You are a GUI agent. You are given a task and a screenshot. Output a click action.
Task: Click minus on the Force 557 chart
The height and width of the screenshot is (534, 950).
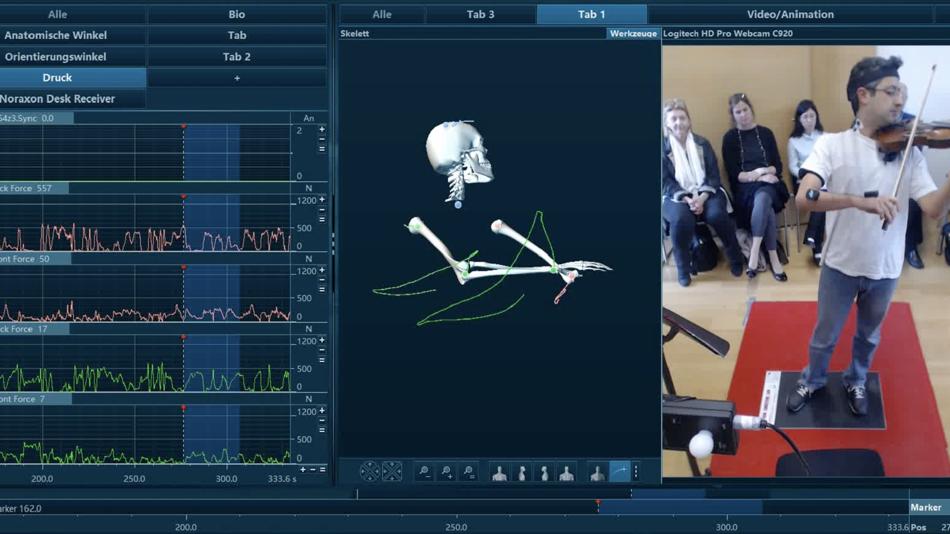coord(322,209)
